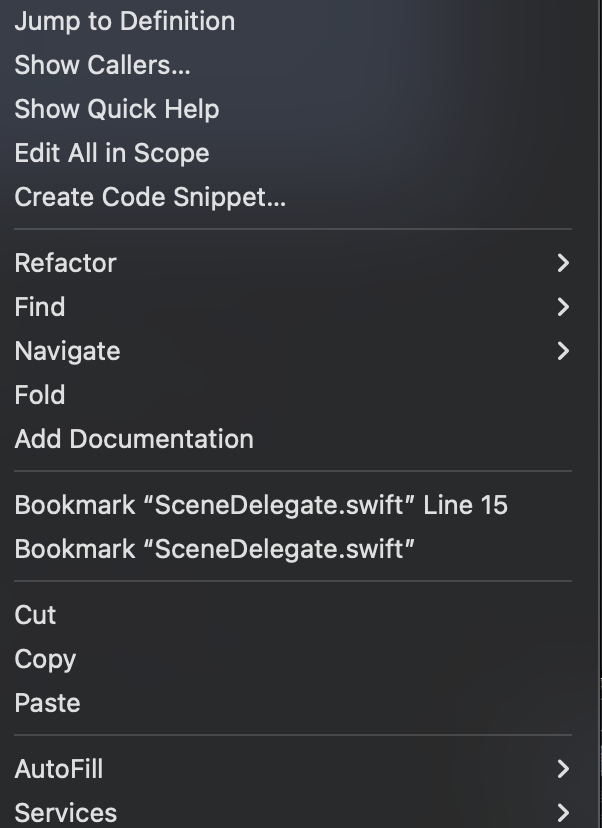Choose Jump to Definition menu entry
The height and width of the screenshot is (828, 602).
125,21
